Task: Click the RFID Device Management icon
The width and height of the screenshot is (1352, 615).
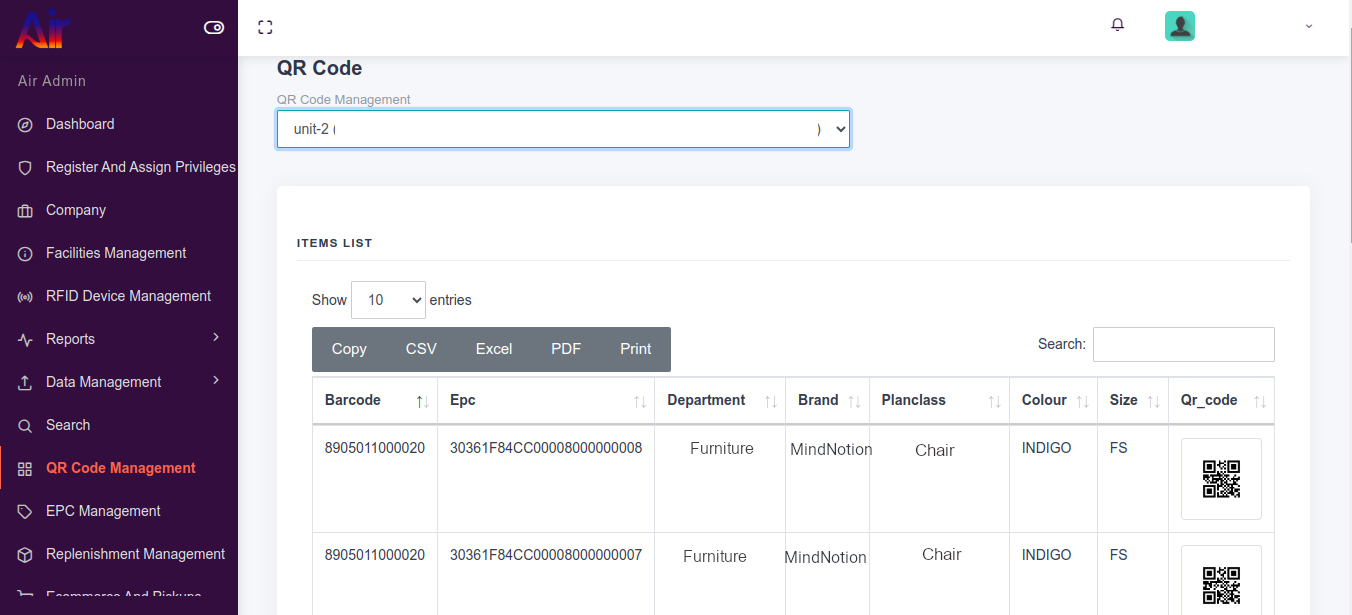Action: (26, 297)
